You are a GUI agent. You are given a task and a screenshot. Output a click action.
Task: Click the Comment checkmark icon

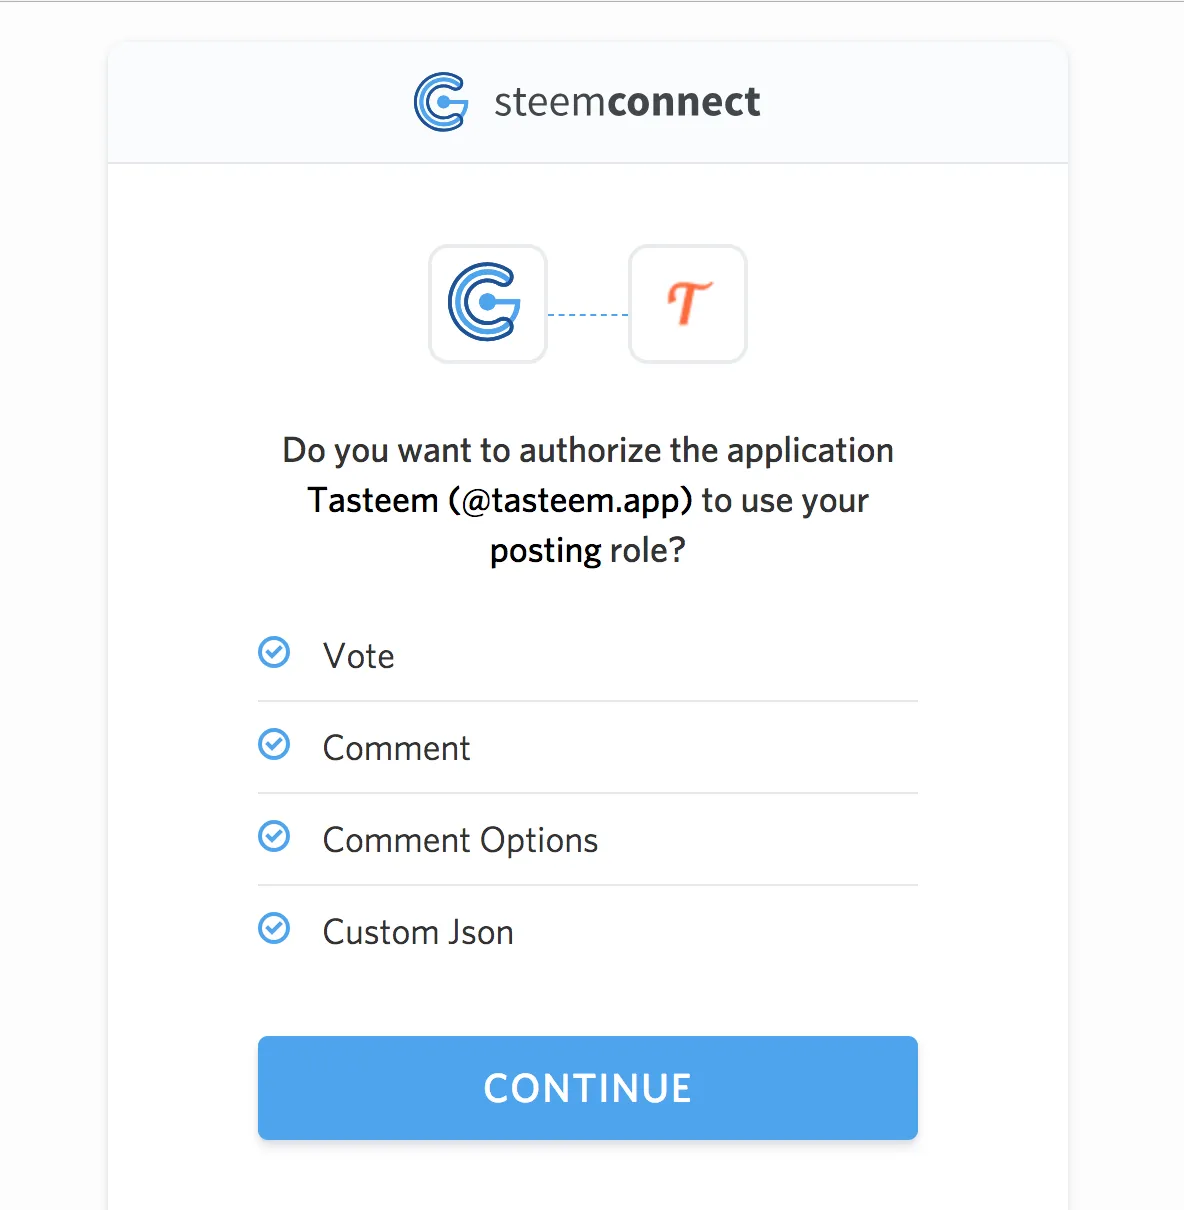(274, 745)
